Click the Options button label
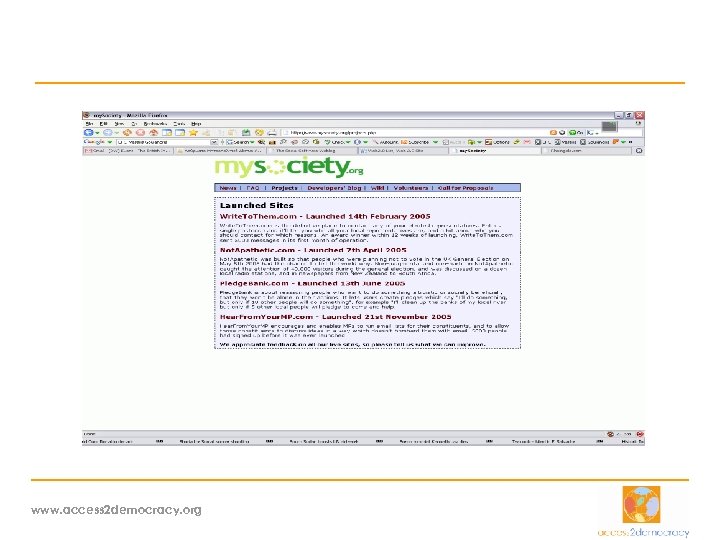The width and height of the screenshot is (720, 540). pos(501,142)
